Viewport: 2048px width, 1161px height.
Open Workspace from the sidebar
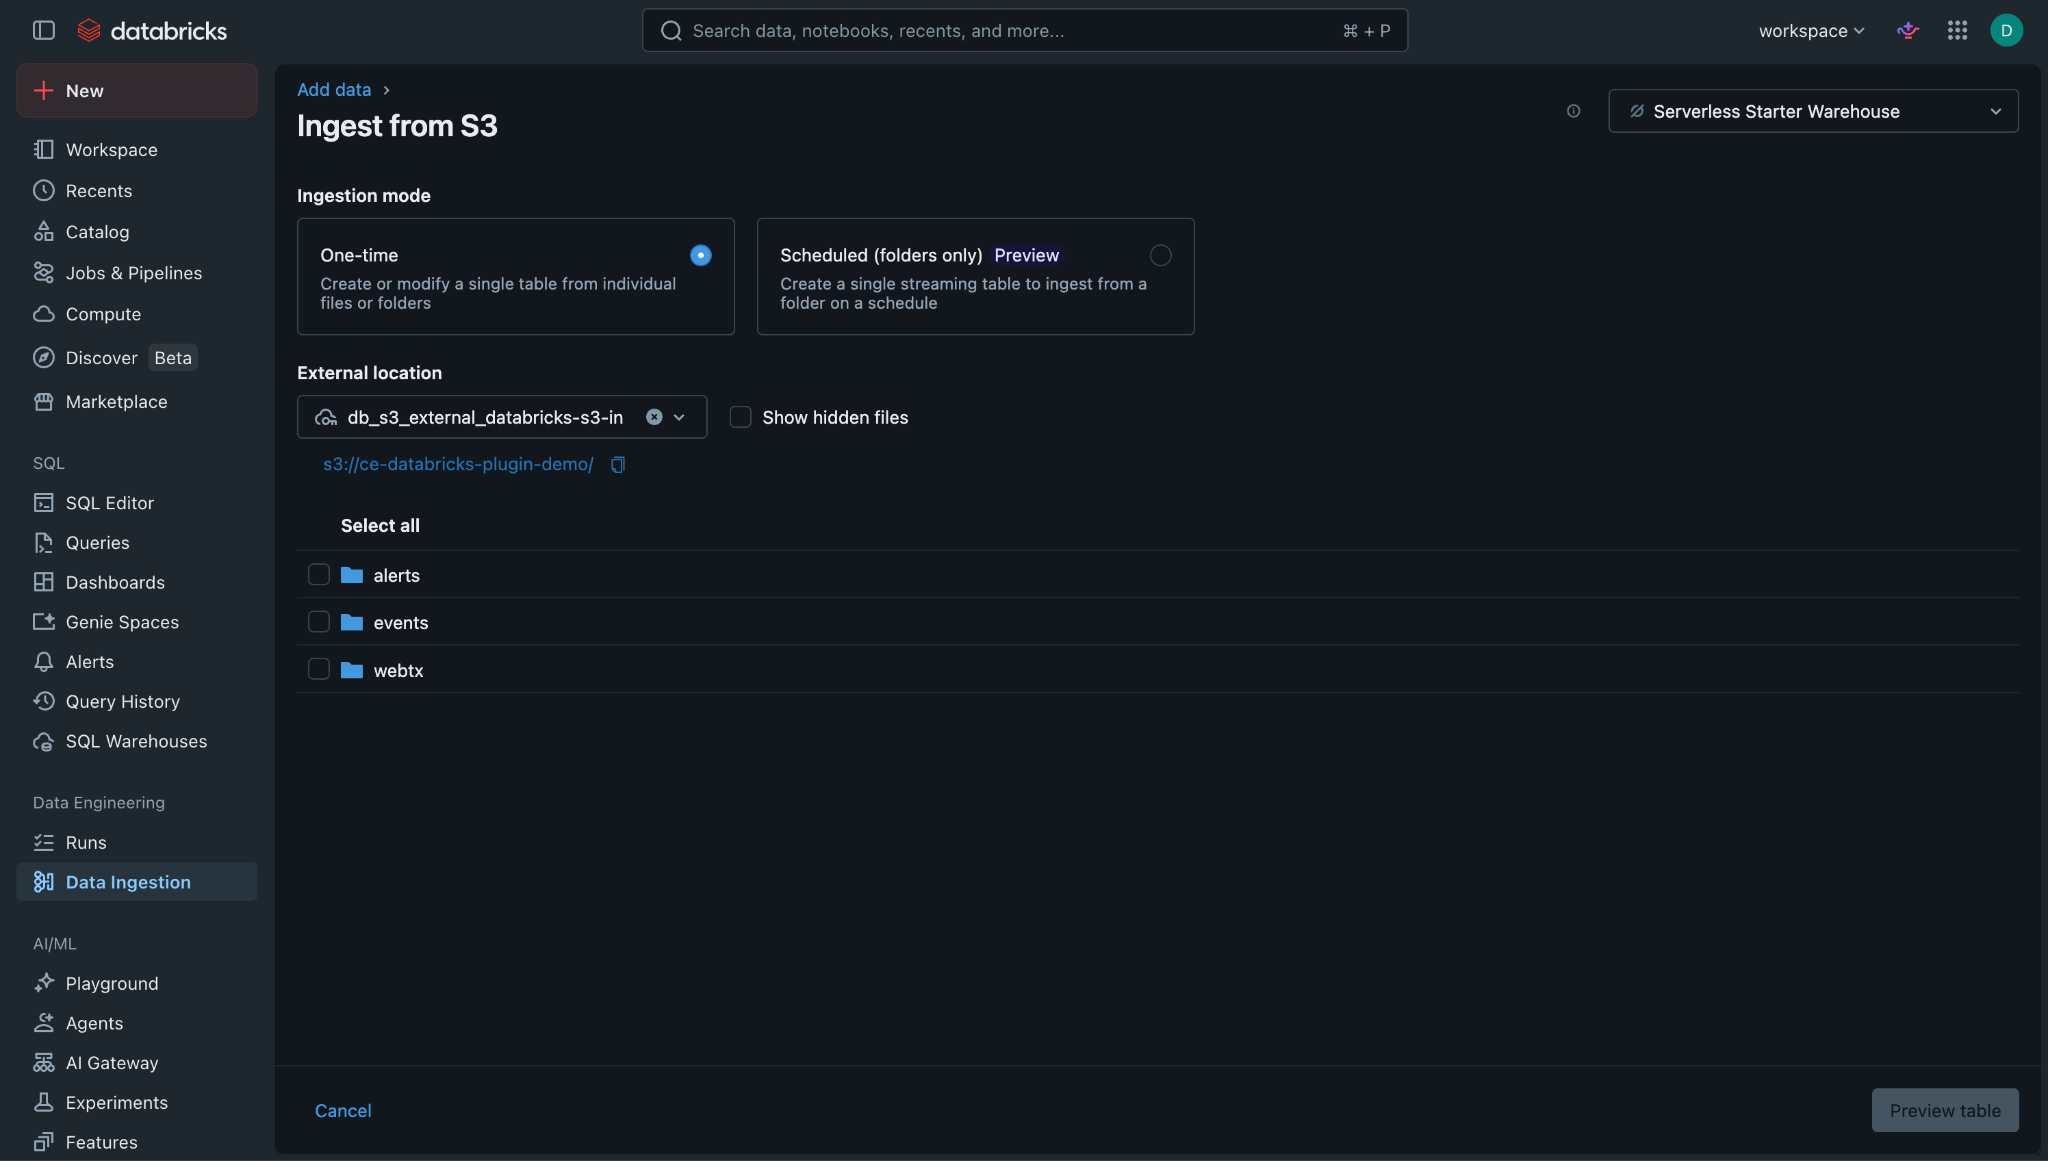pyautogui.click(x=136, y=150)
